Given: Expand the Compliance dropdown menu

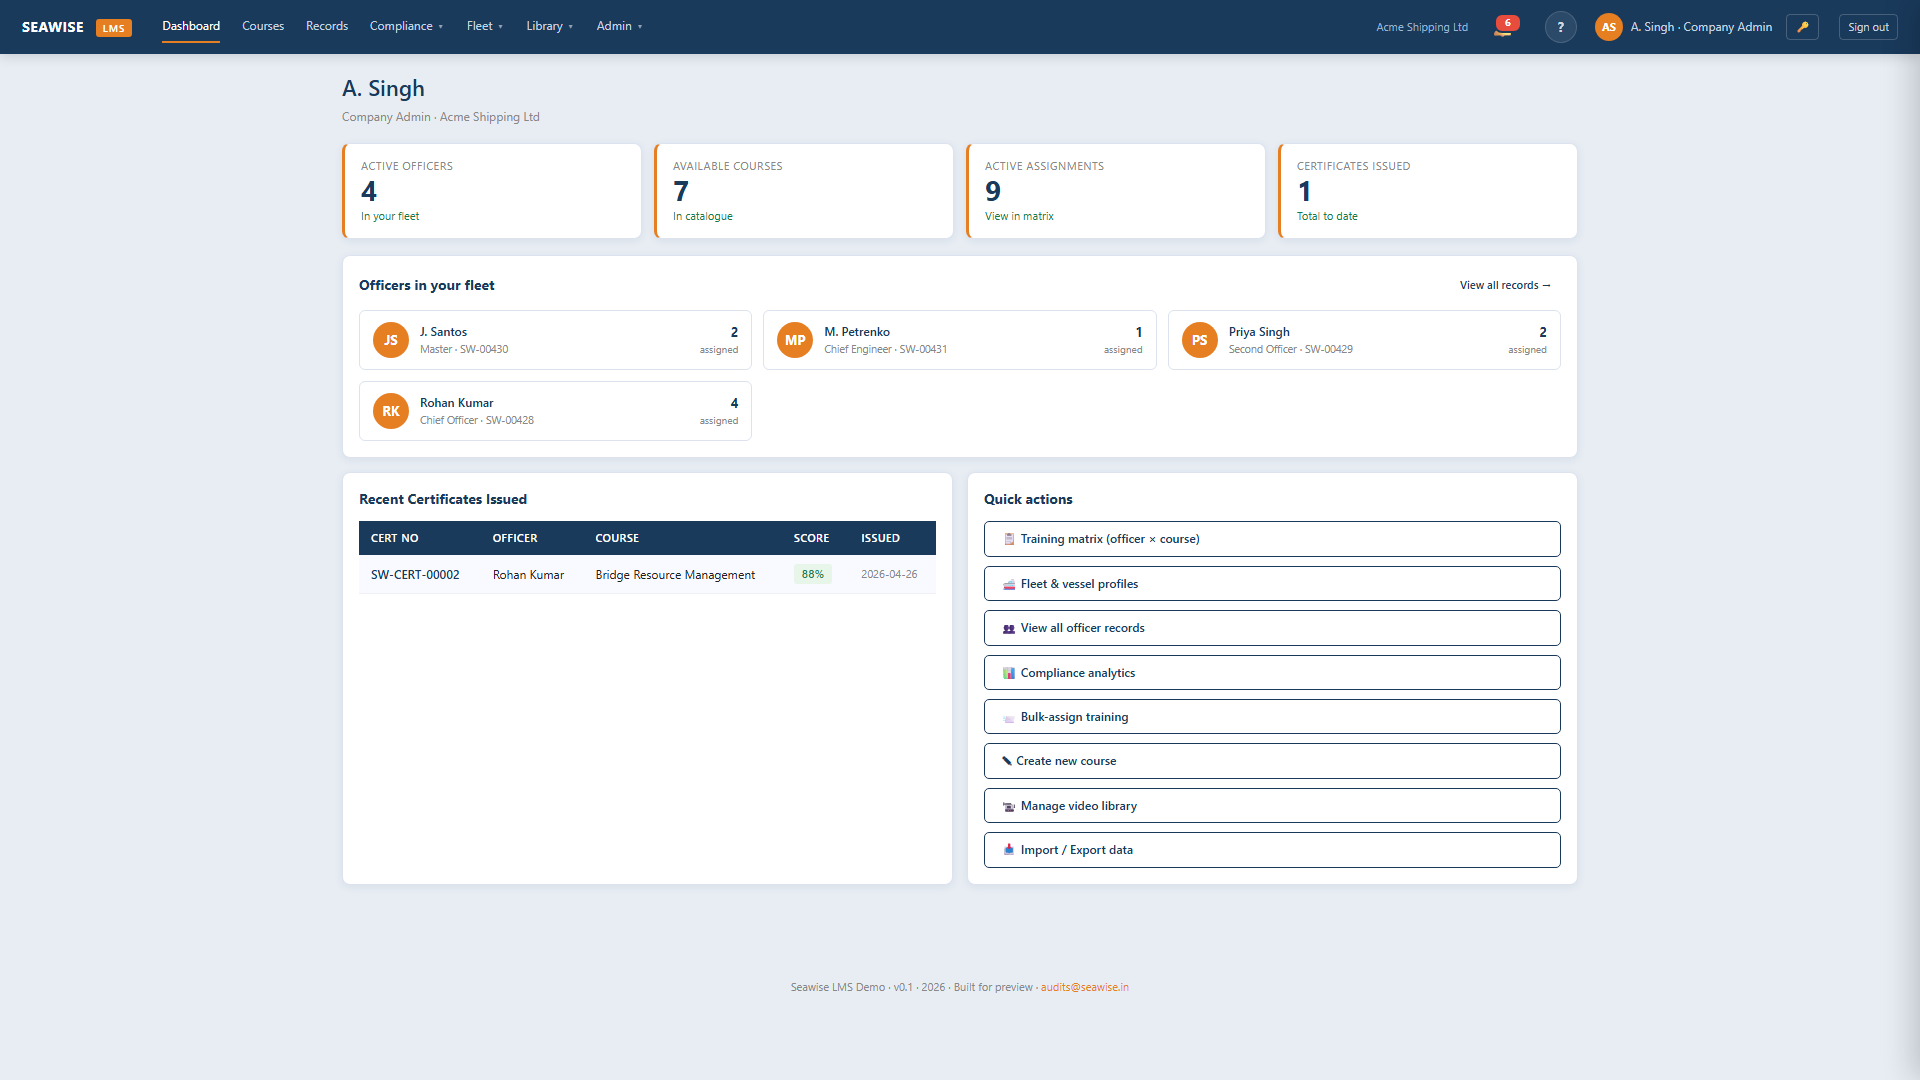Looking at the screenshot, I should coord(406,26).
